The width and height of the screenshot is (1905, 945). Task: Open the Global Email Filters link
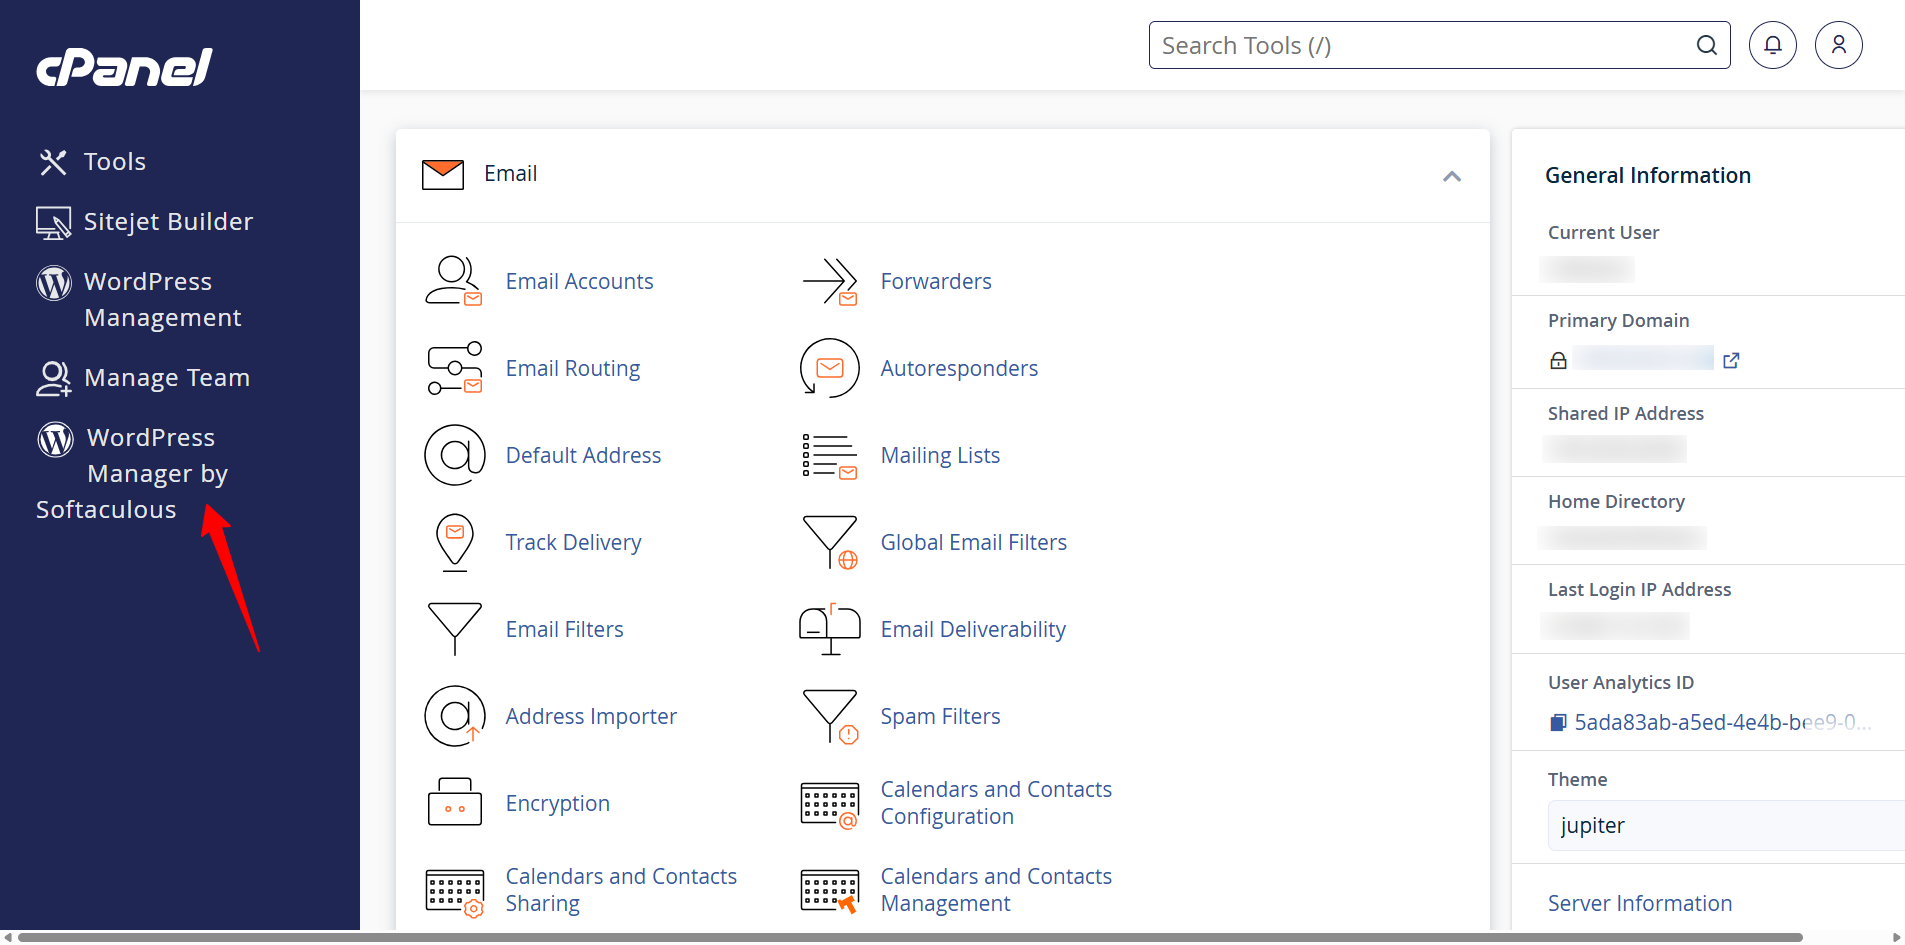(x=973, y=542)
